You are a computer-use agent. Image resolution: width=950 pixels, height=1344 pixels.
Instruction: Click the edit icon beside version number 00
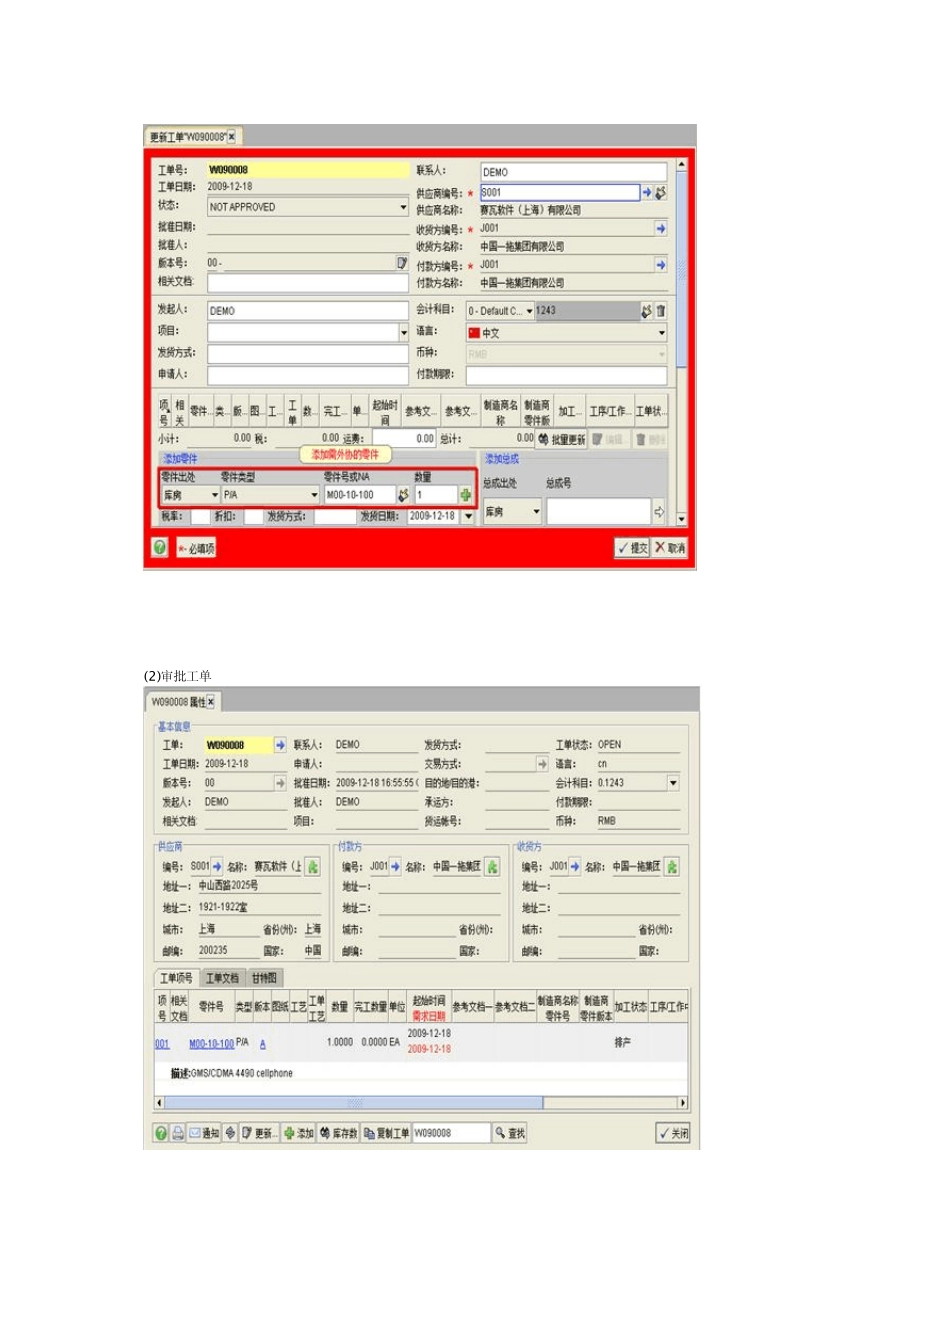pyautogui.click(x=402, y=263)
